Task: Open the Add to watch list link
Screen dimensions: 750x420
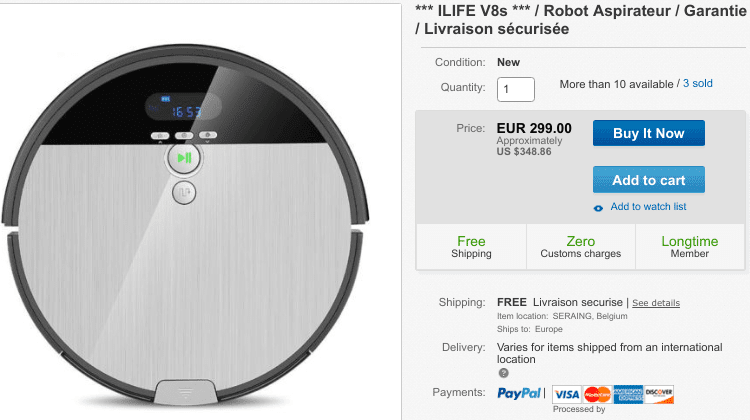Action: (x=648, y=207)
